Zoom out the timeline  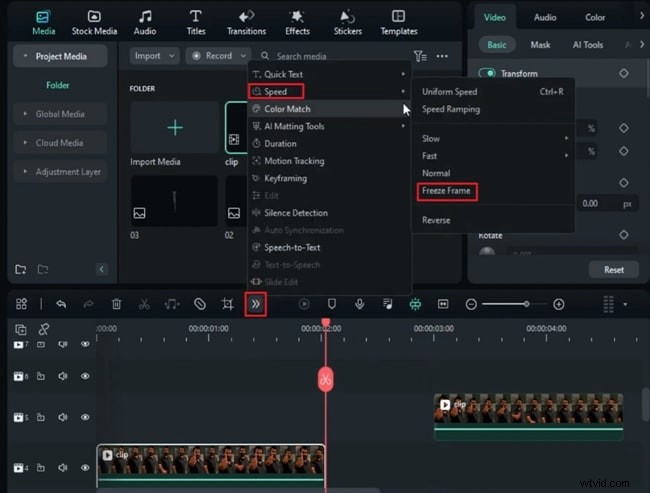click(x=471, y=304)
